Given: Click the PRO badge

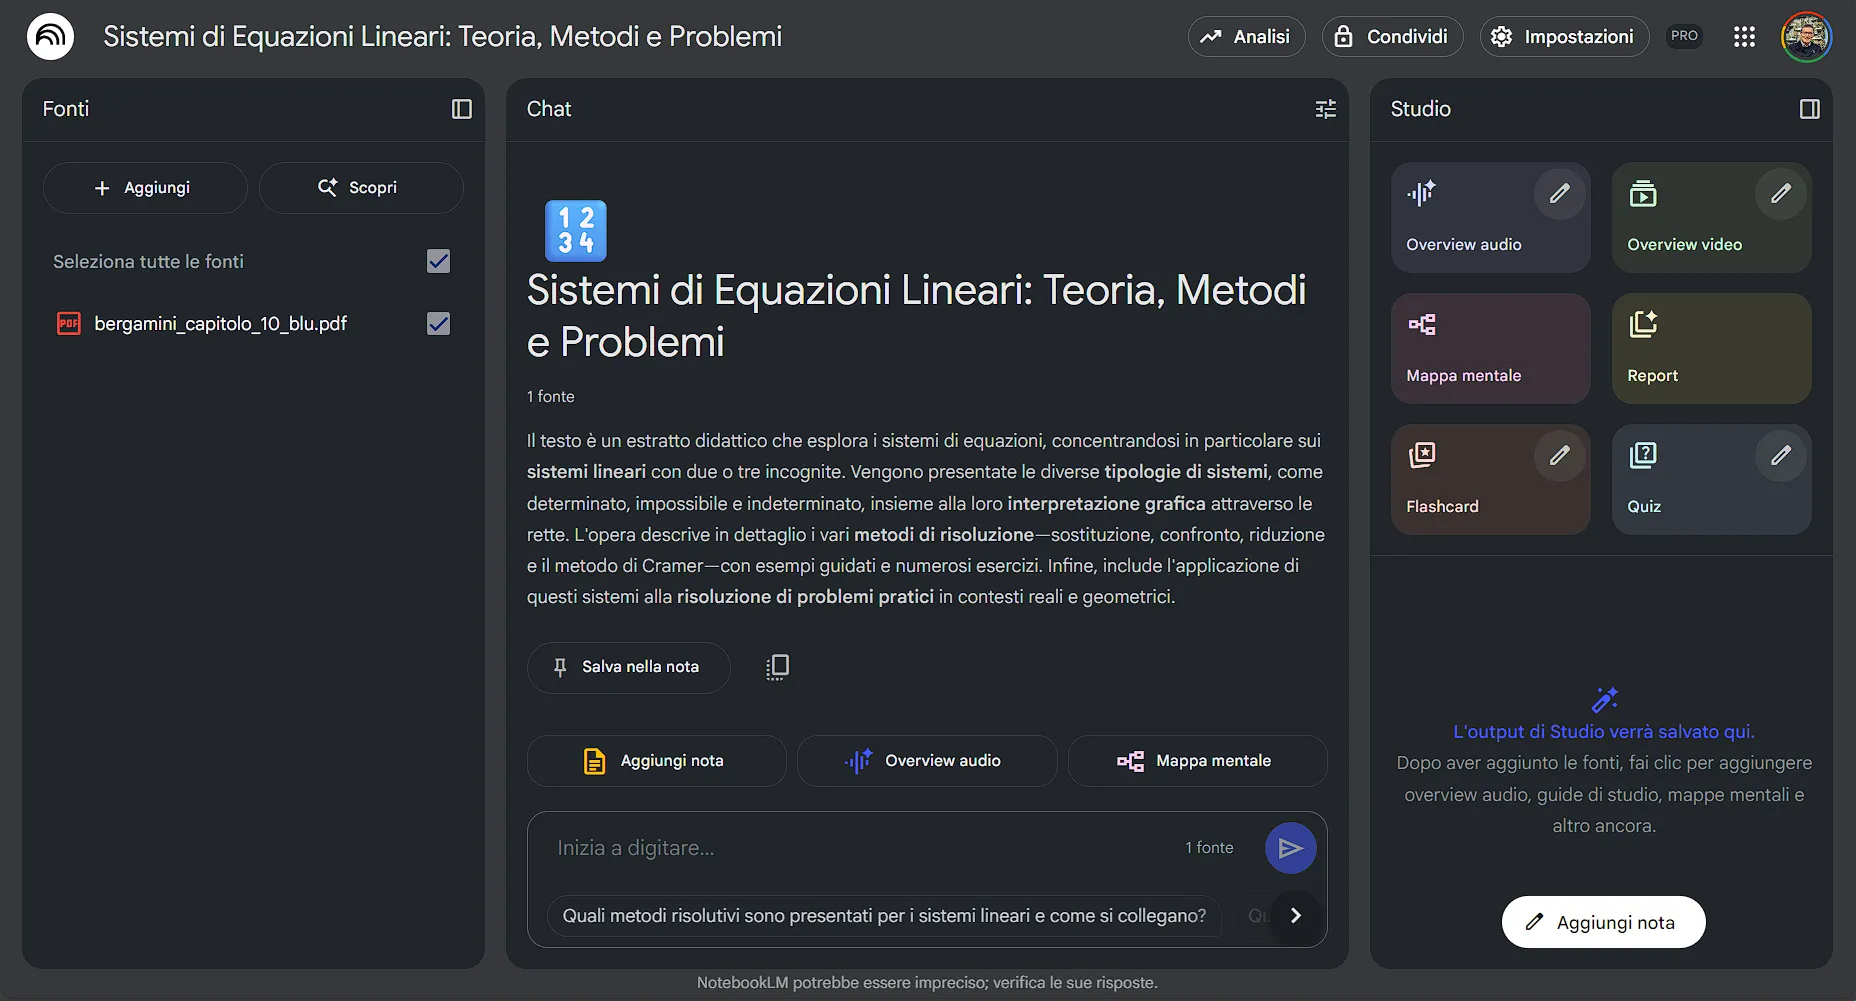Looking at the screenshot, I should point(1685,36).
